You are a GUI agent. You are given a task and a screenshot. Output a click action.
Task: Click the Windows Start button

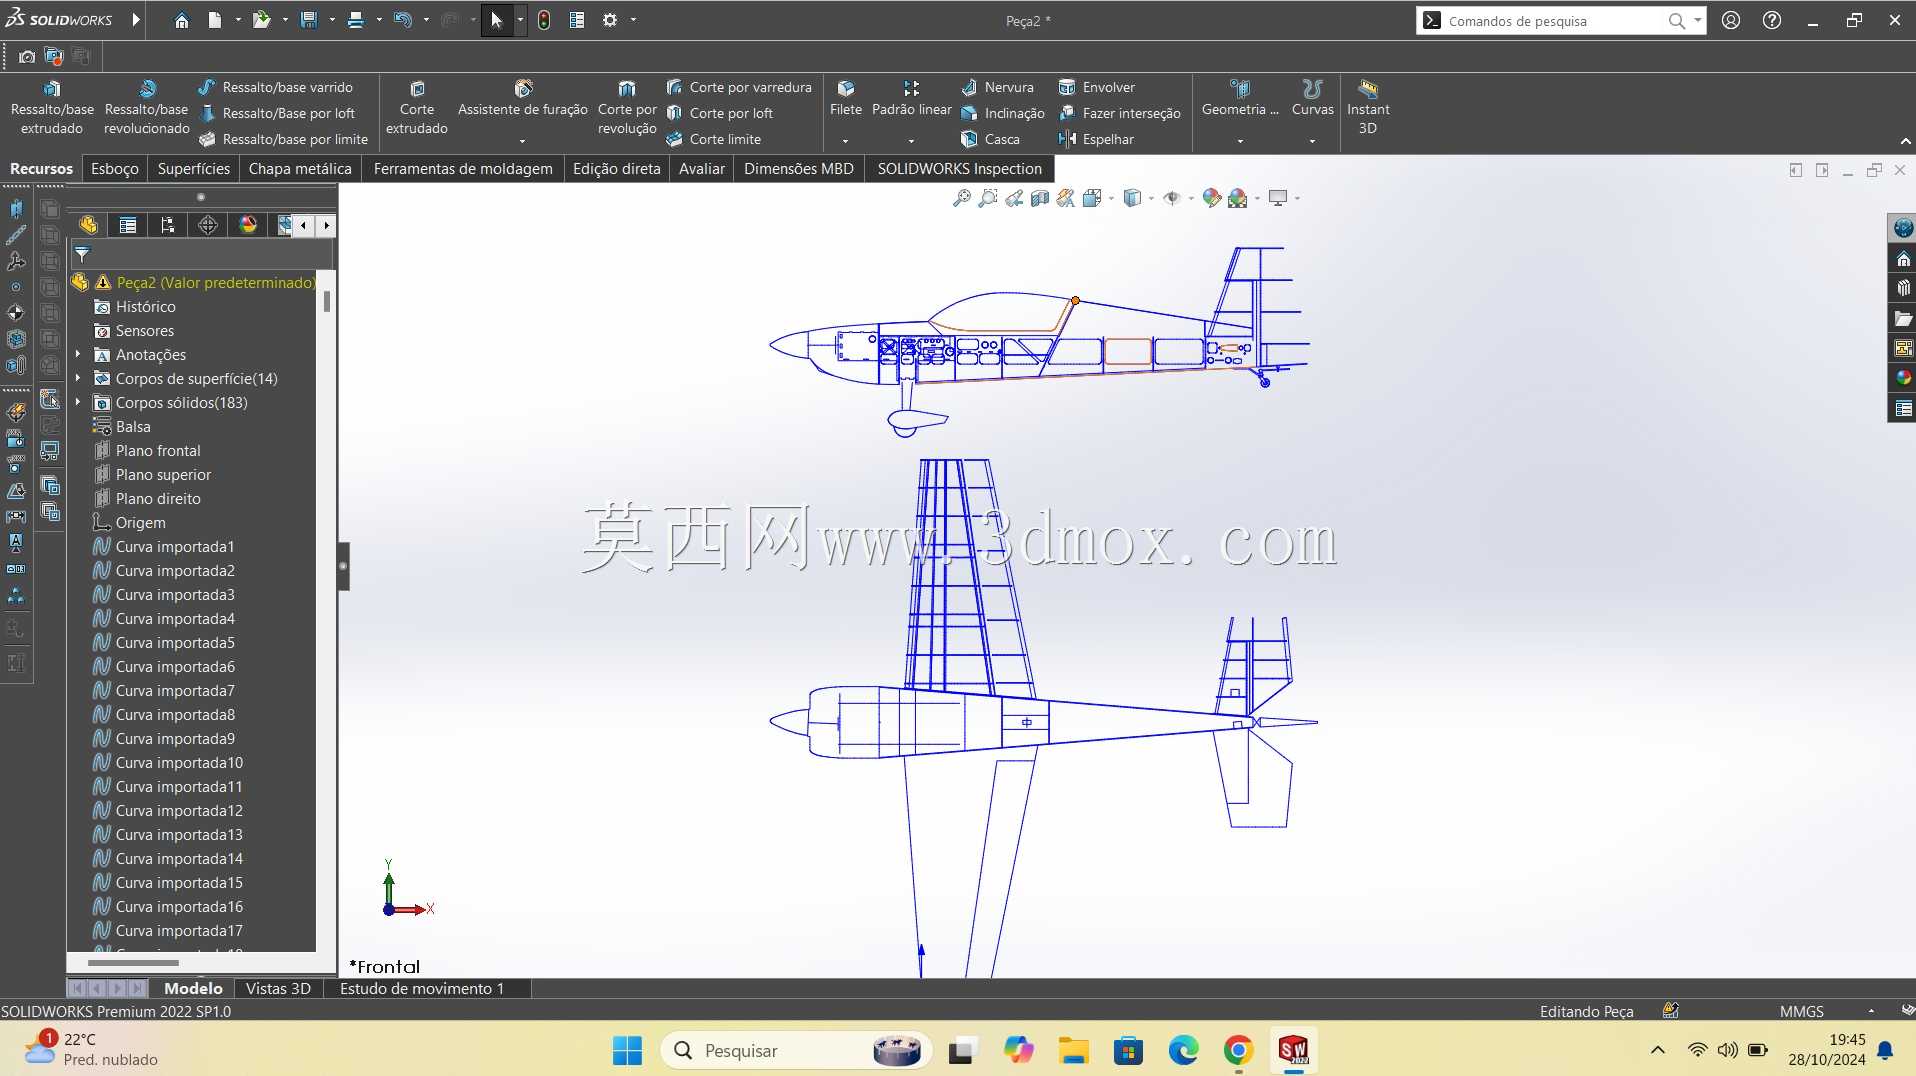[627, 1050]
